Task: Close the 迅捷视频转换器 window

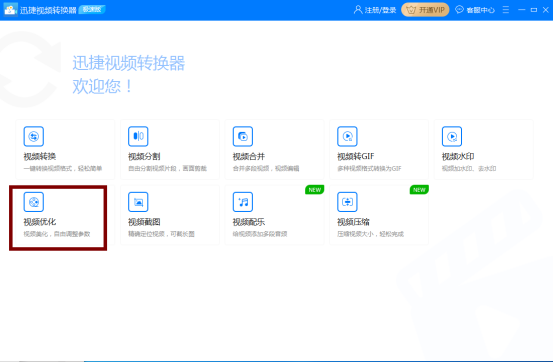Action: pos(546,10)
